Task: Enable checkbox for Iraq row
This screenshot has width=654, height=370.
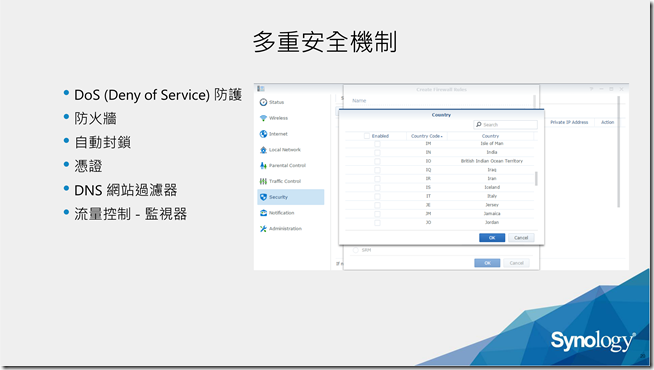Action: pyautogui.click(x=377, y=170)
